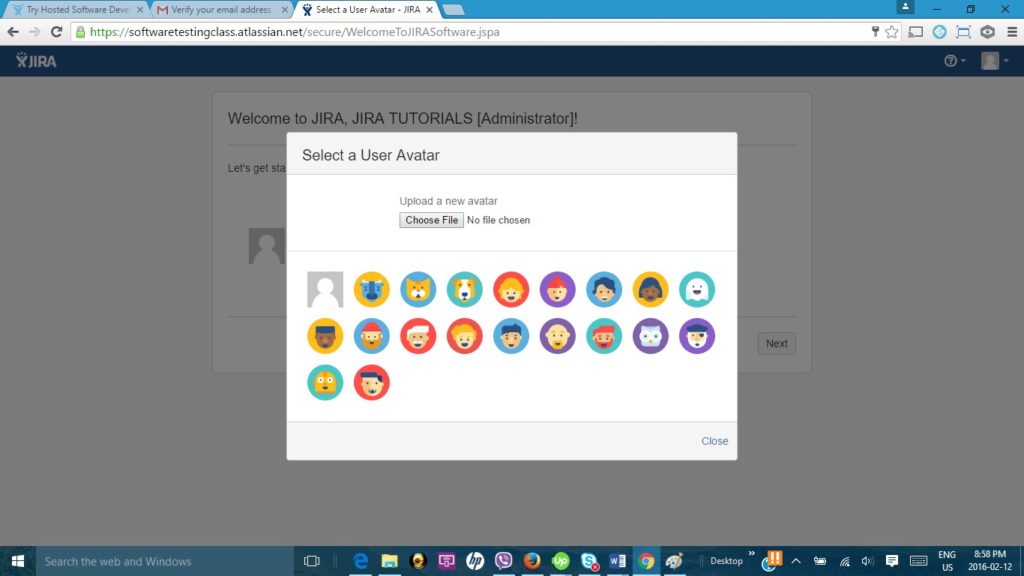Open Microsoft Edge from taskbar
Screen dimensions: 1024x576
[360, 561]
